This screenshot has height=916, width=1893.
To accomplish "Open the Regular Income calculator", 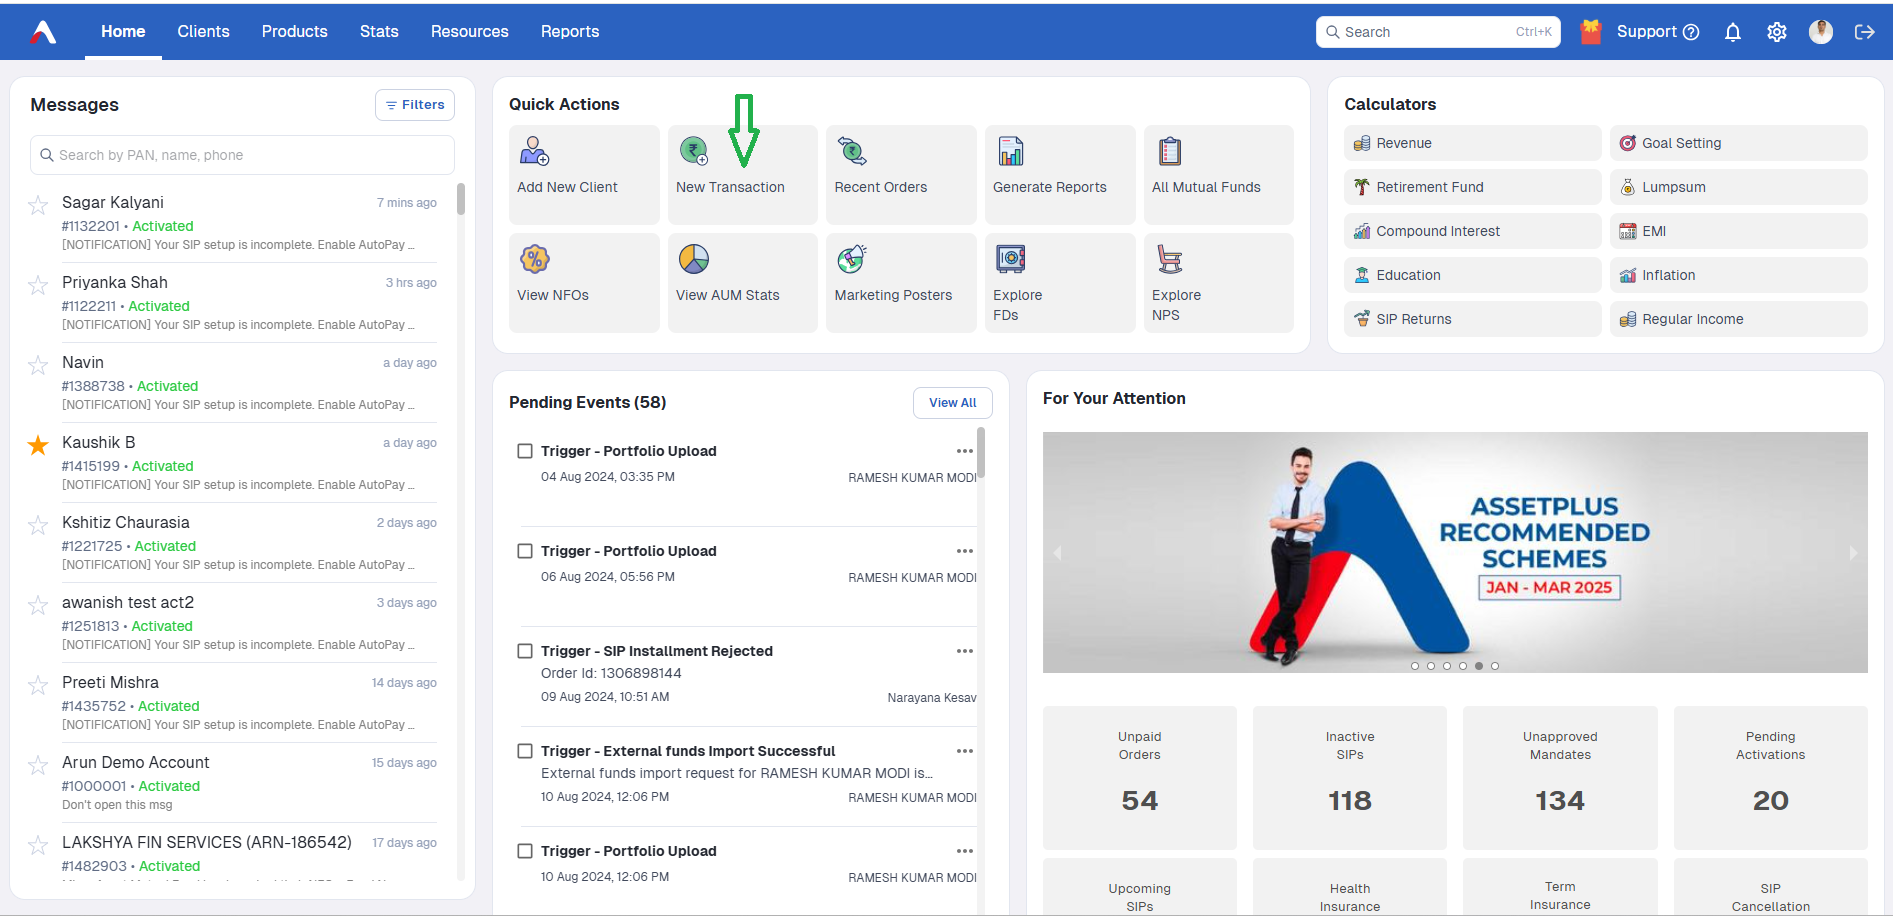I will pyautogui.click(x=1738, y=319).
